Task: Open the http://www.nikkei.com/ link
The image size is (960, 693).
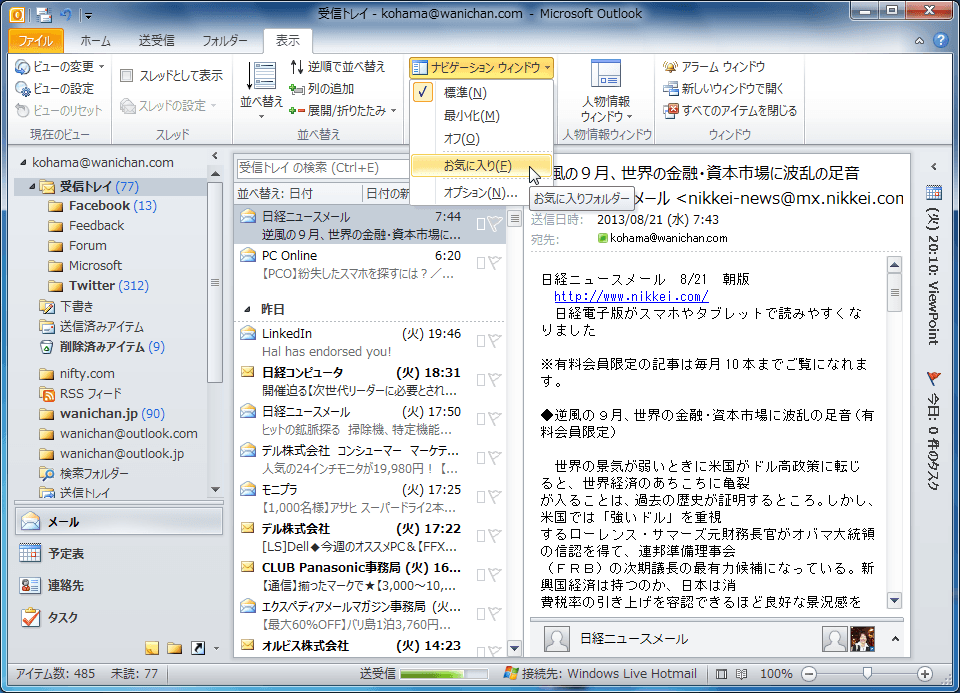Action: point(631,296)
